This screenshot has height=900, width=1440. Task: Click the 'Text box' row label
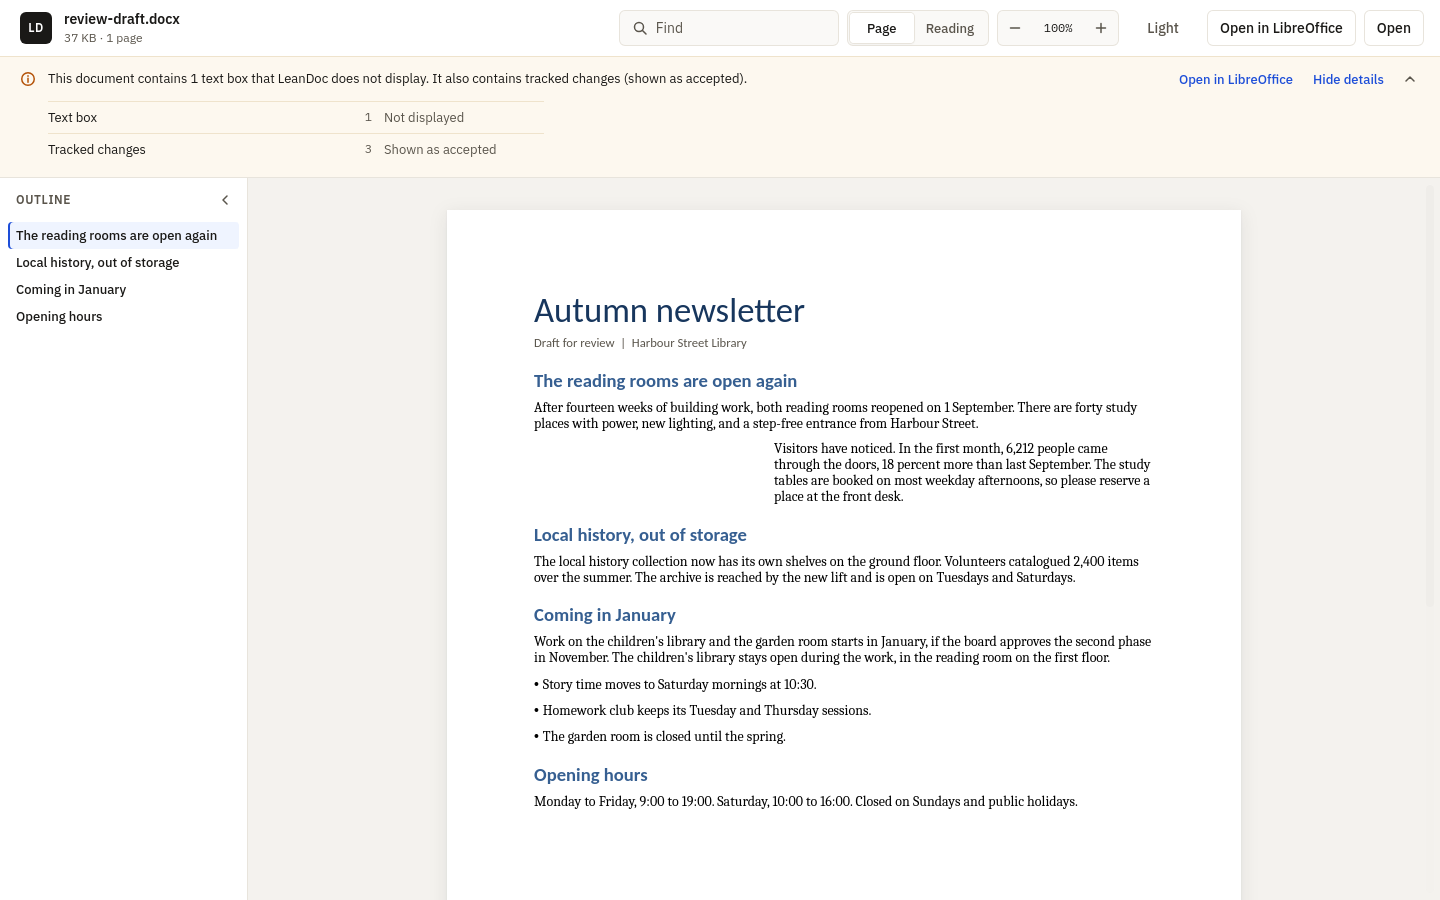pos(72,117)
